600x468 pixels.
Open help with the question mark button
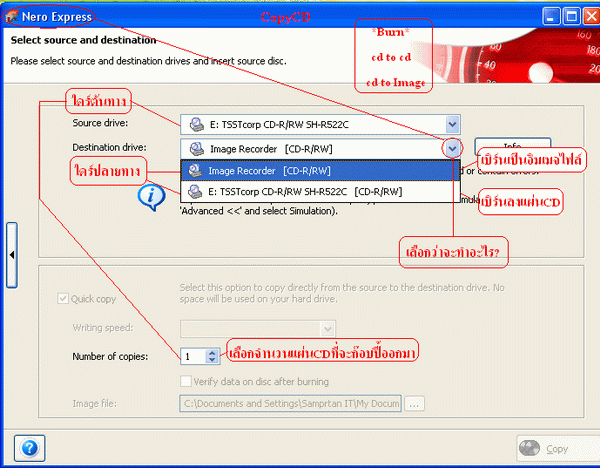point(30,448)
